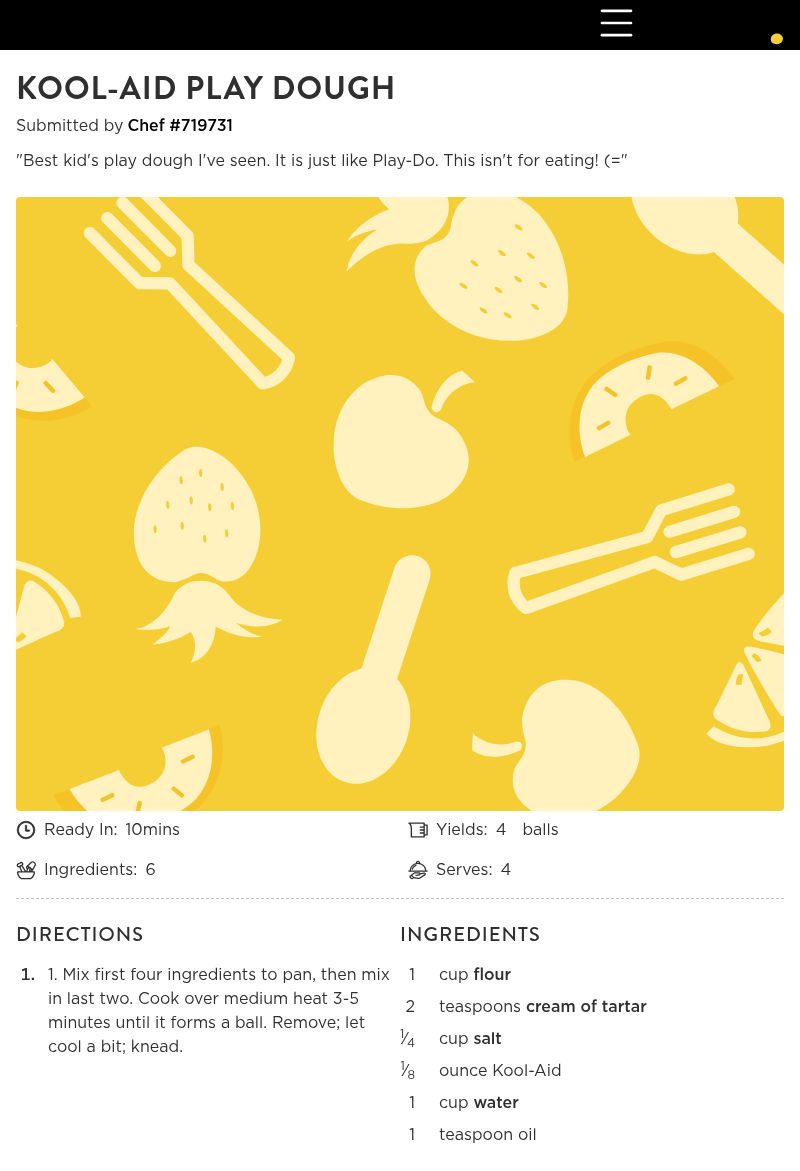
Task: Click the Directions heading
Action: coord(80,935)
